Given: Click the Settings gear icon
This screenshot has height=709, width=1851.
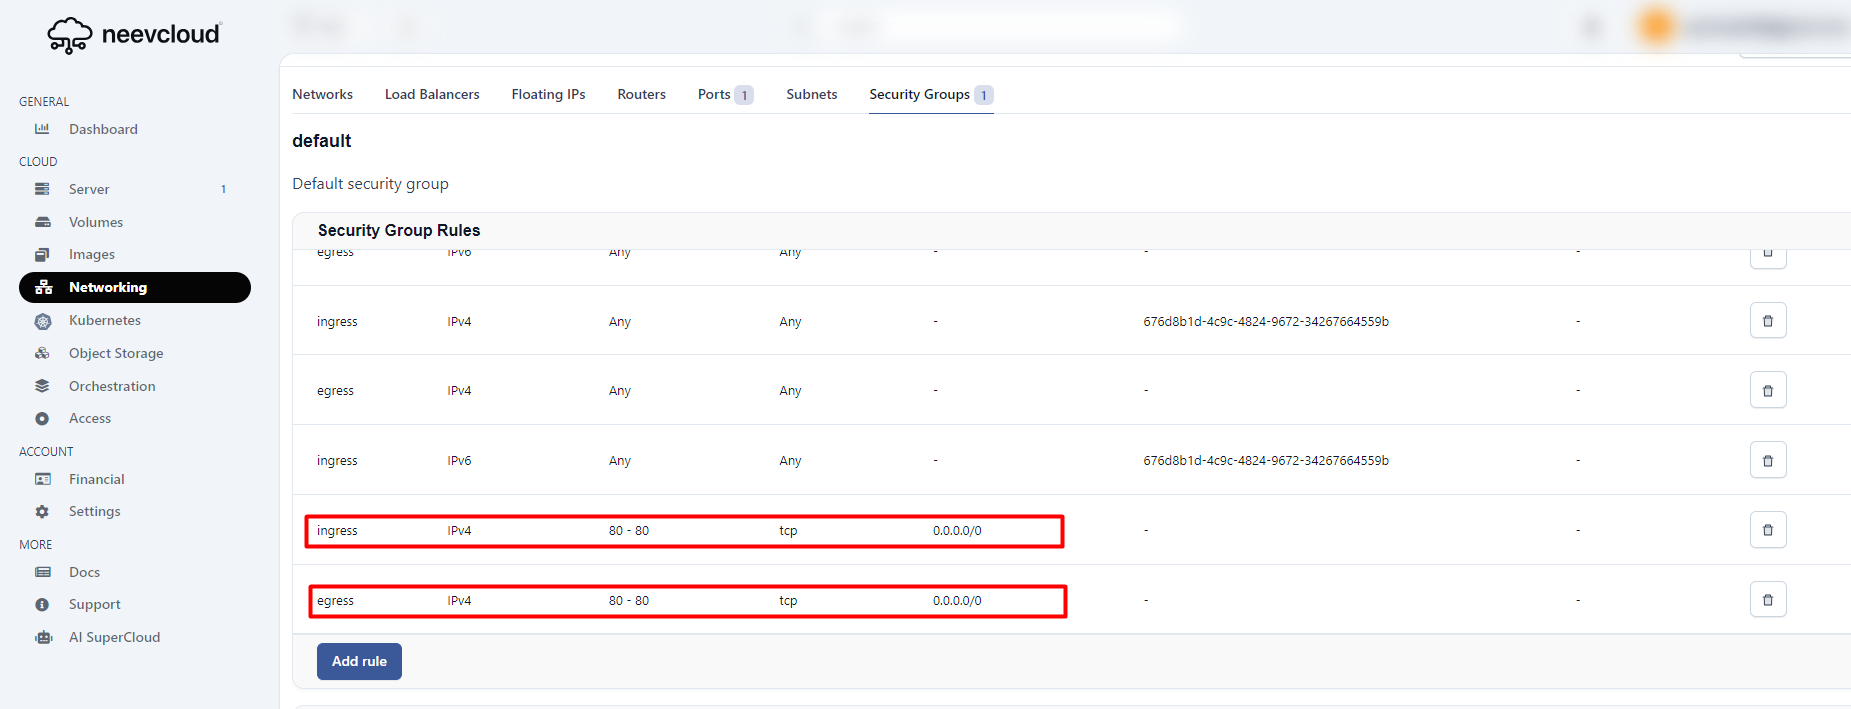Looking at the screenshot, I should pos(42,511).
